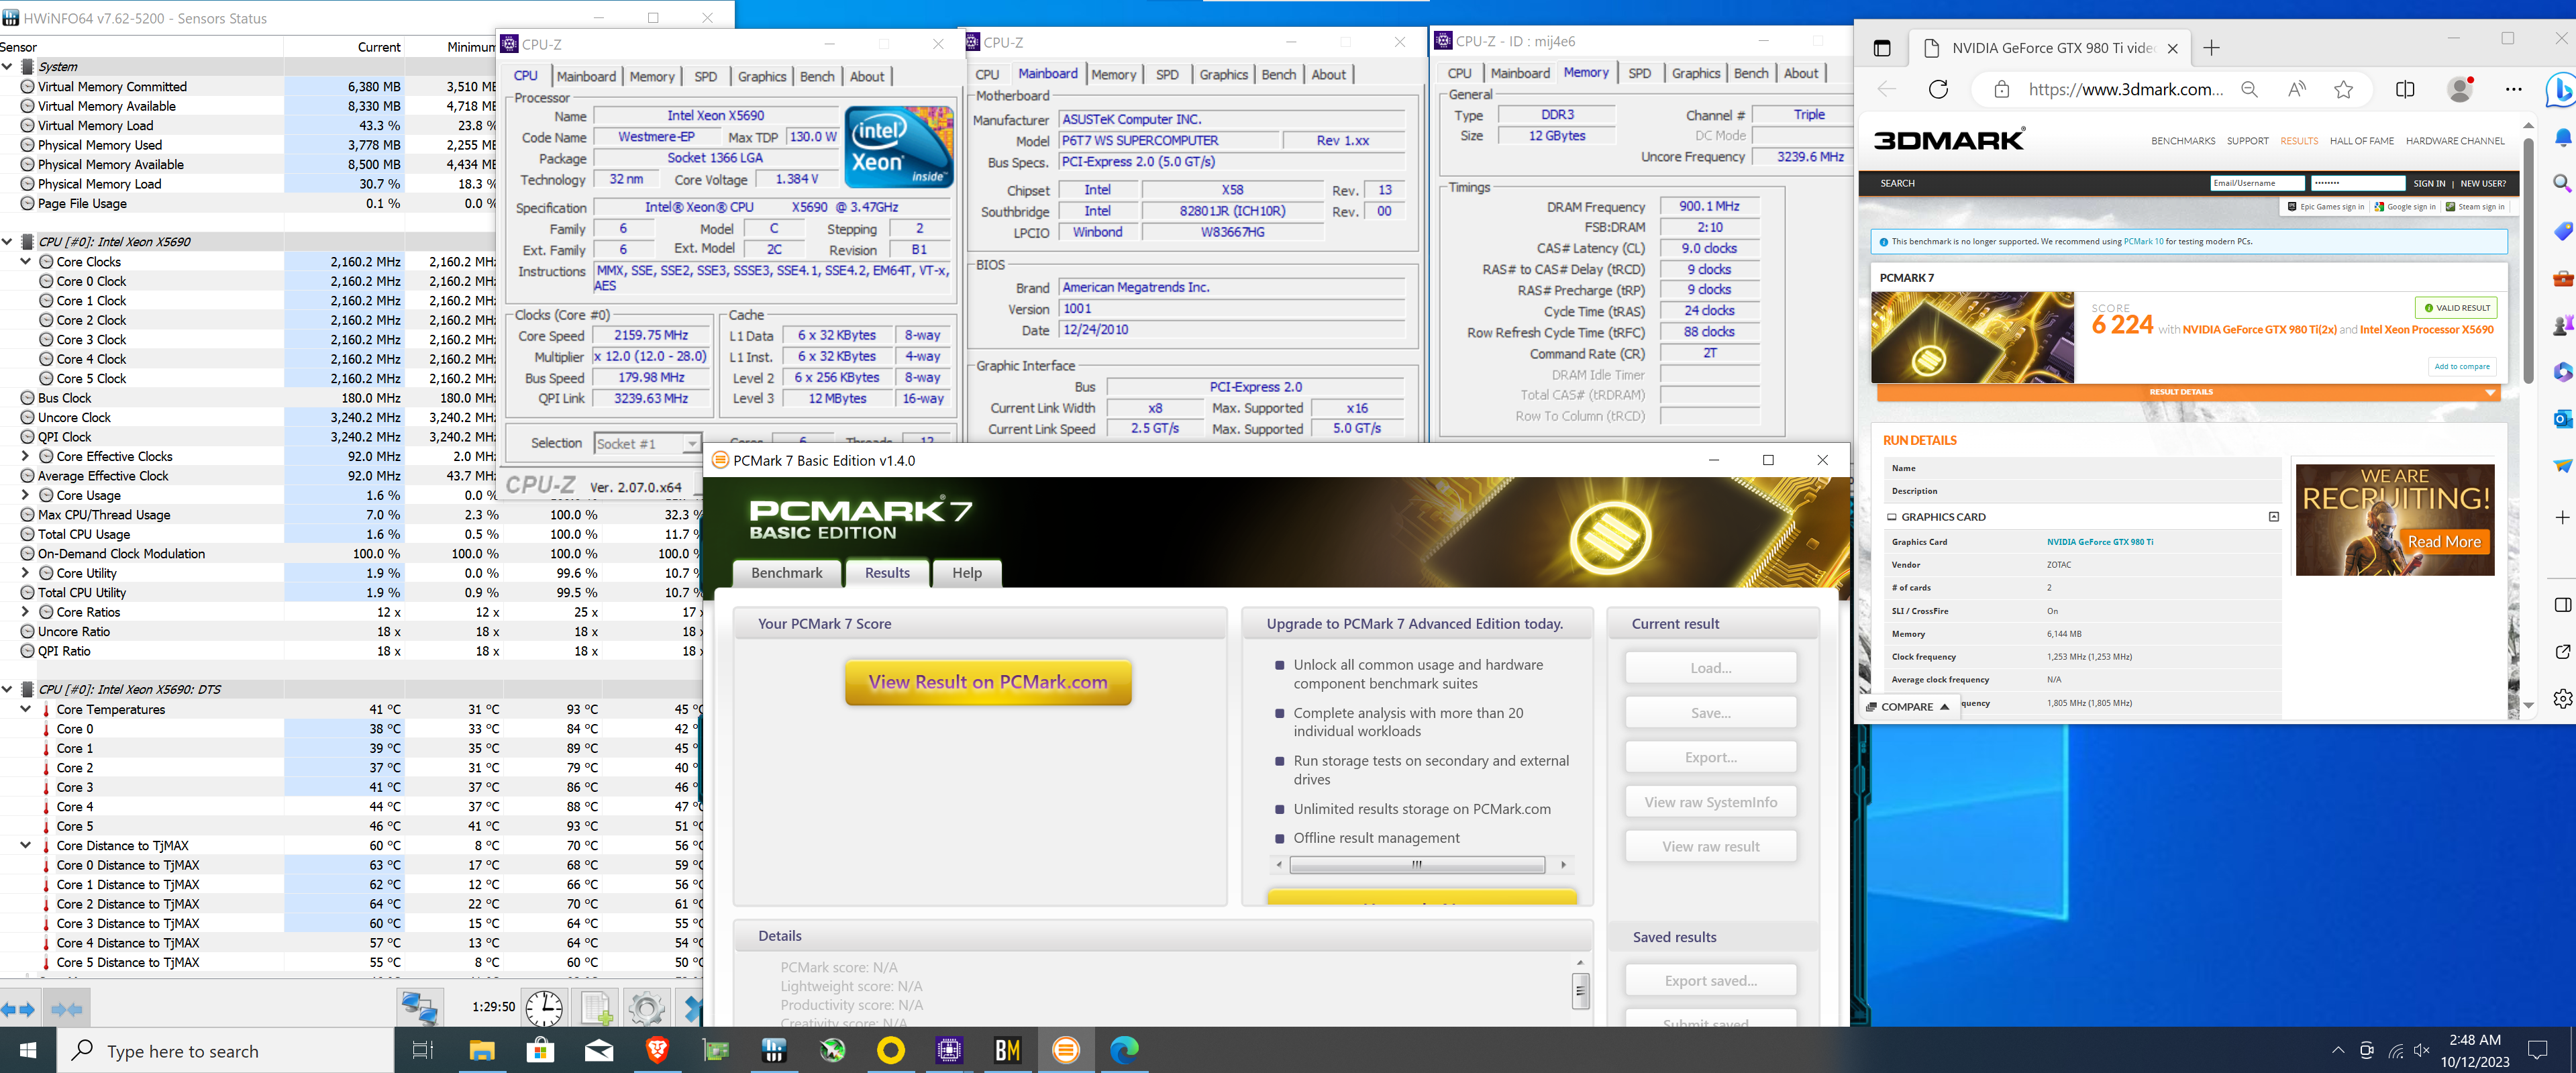Open Edge split screen icon
The width and height of the screenshot is (2576, 1073).
coord(2405,89)
